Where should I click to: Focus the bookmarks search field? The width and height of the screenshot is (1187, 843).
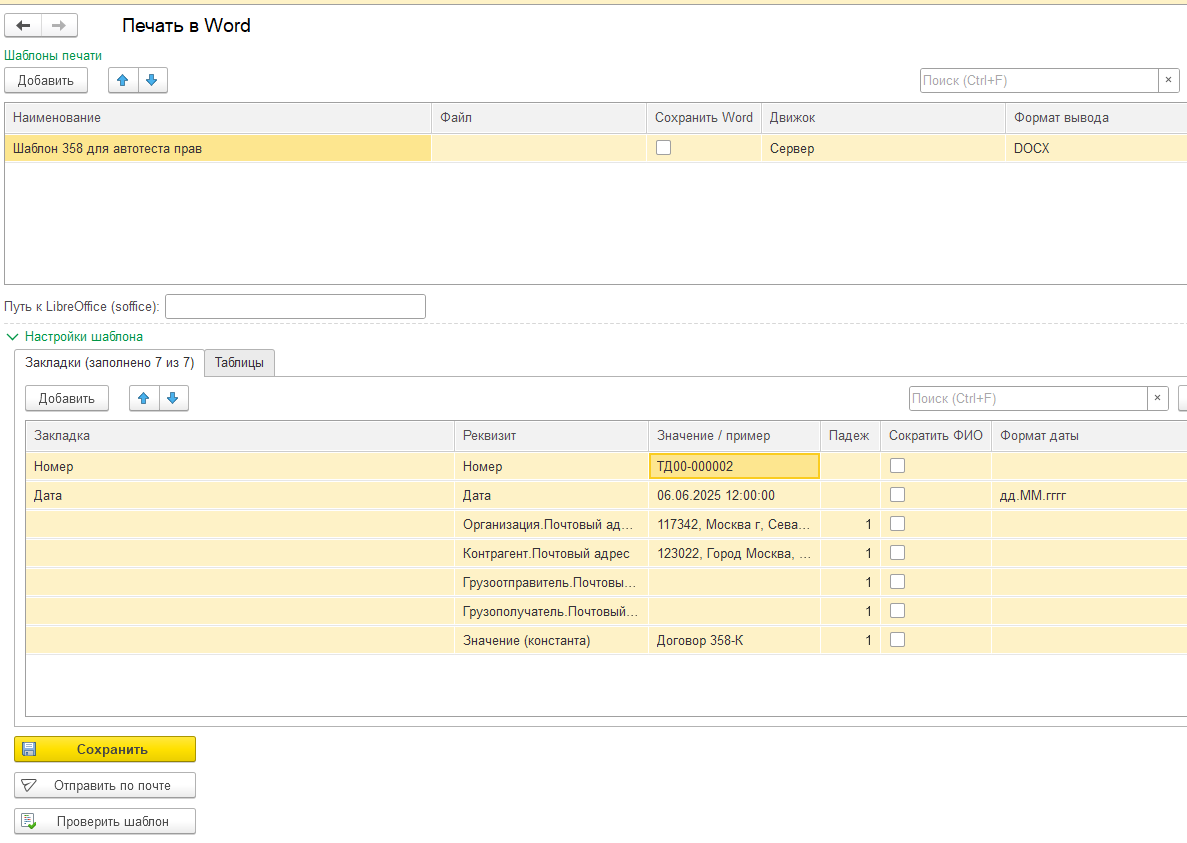click(x=1028, y=398)
